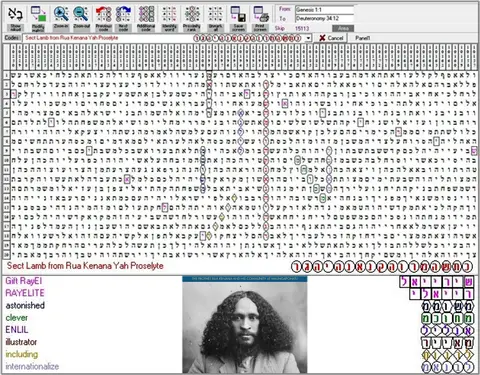Click the Zoom-out magnifier icon
This screenshot has height=375, width=480.
click(81, 19)
